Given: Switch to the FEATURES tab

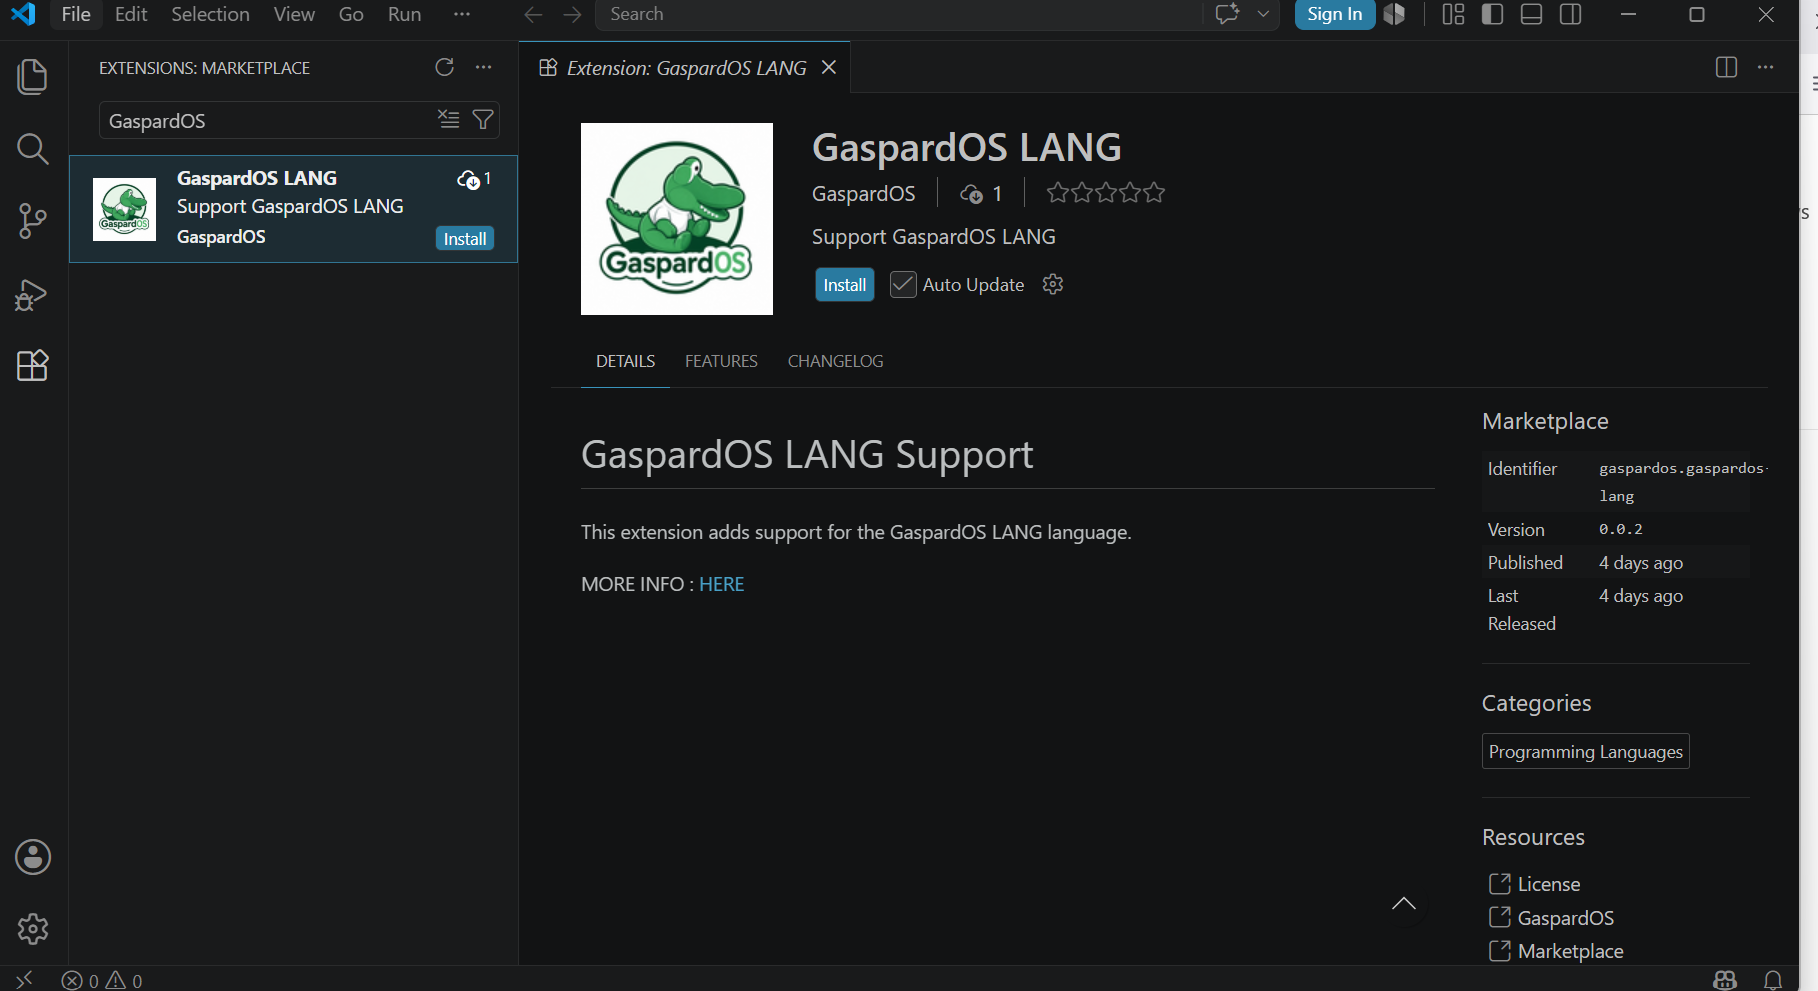Looking at the screenshot, I should coord(721,361).
